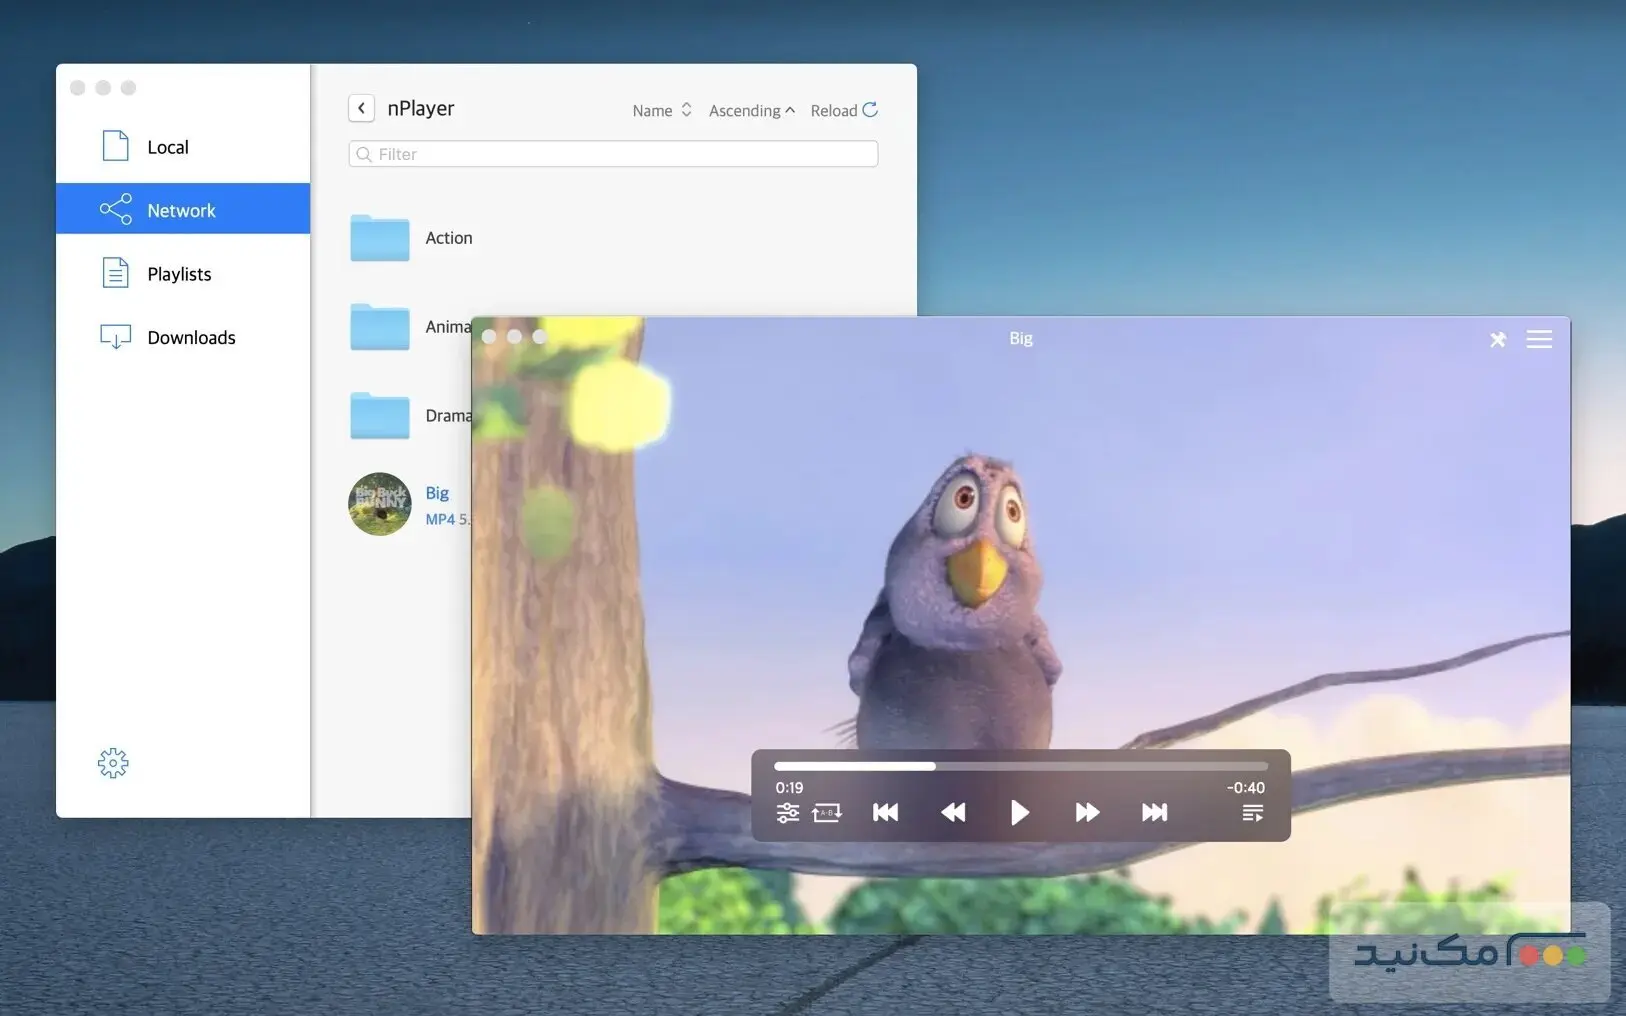This screenshot has width=1626, height=1016.
Task: Open the Name sort dropdown
Action: pos(661,110)
